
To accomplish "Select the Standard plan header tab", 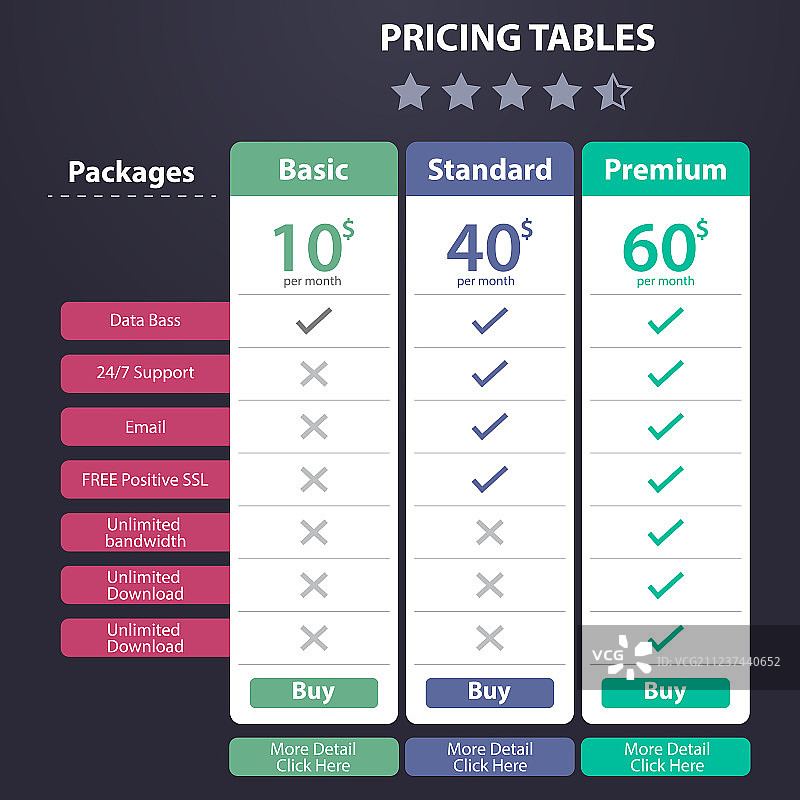I will pyautogui.click(x=489, y=169).
